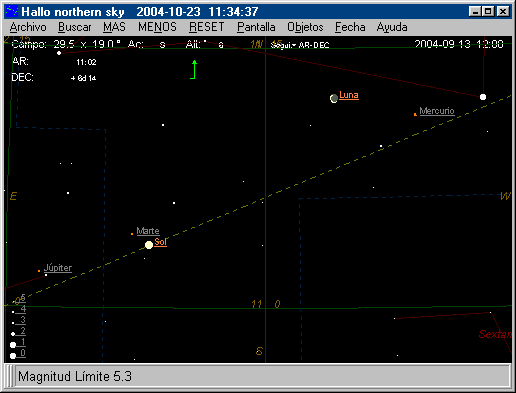Select the Júpiter planet label
The width and height of the screenshot is (516, 393).
(x=58, y=268)
